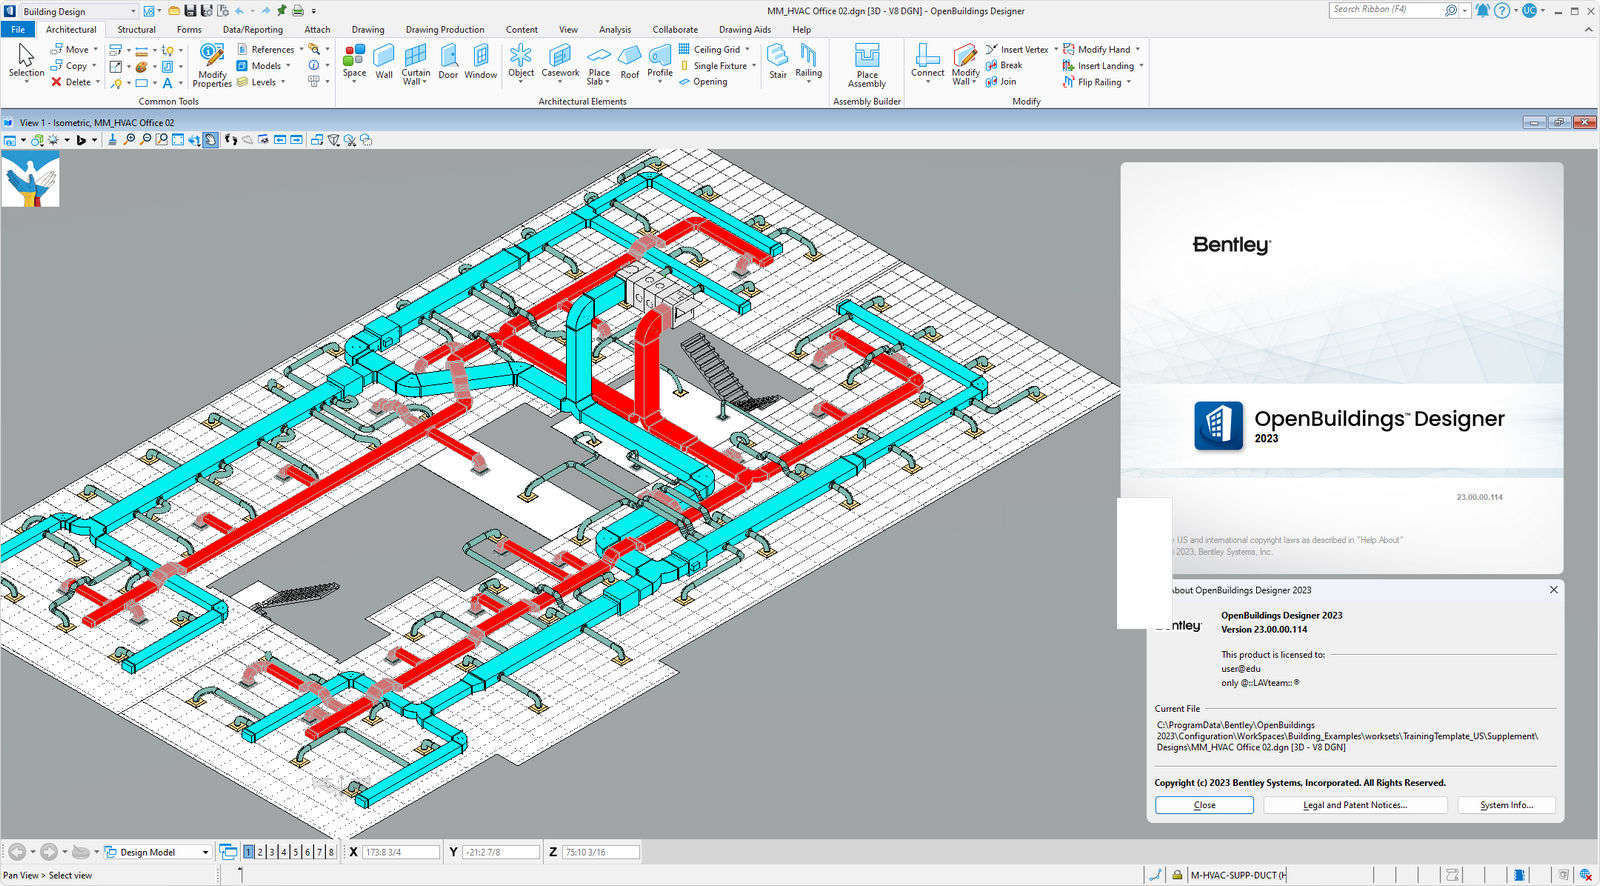
Task: Toggle view 4 button on
Action: (284, 852)
